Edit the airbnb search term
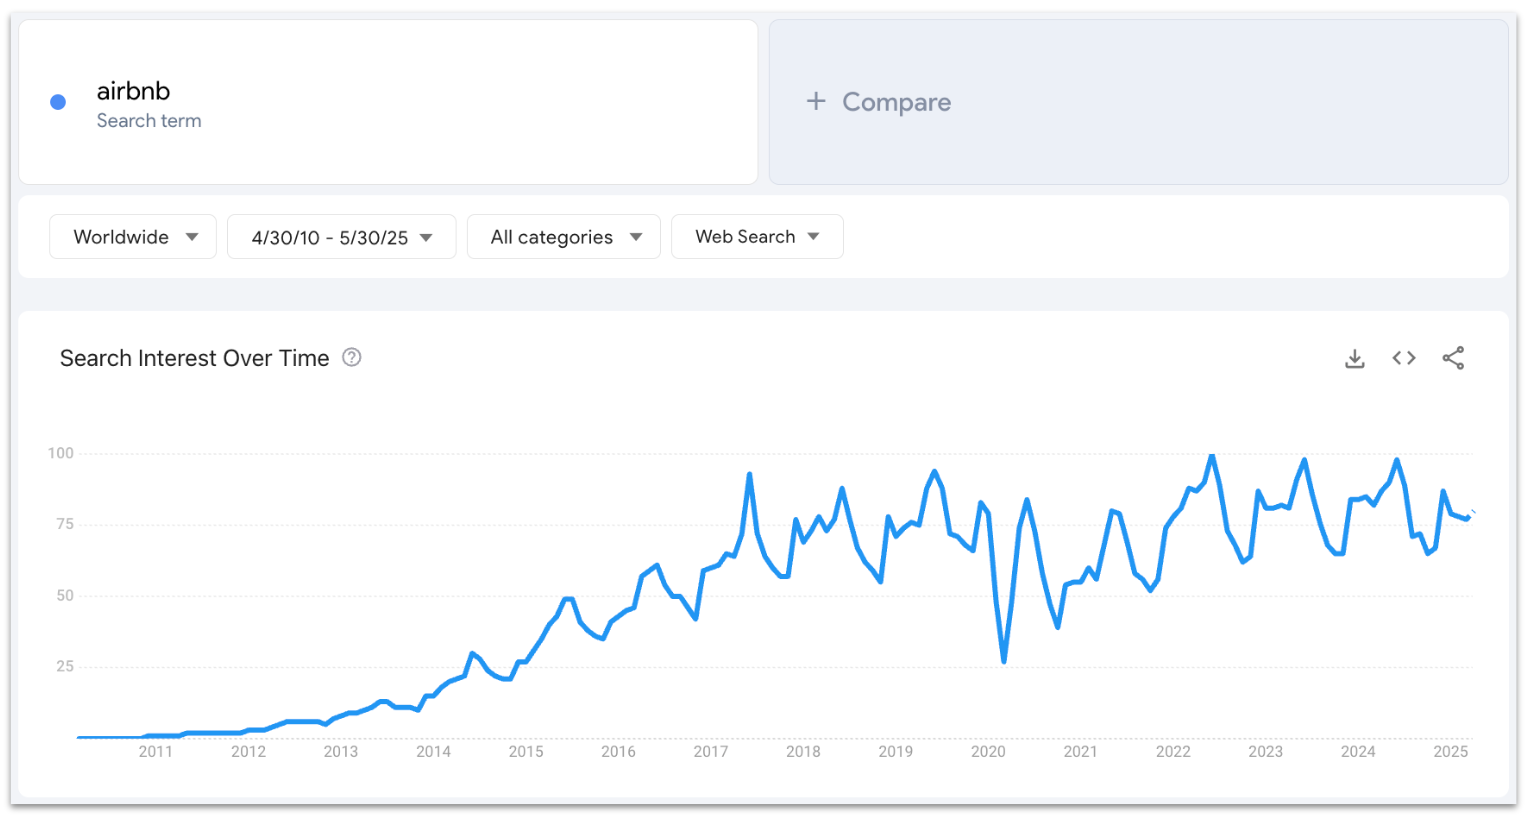This screenshot has width=1530, height=818. pos(133,91)
